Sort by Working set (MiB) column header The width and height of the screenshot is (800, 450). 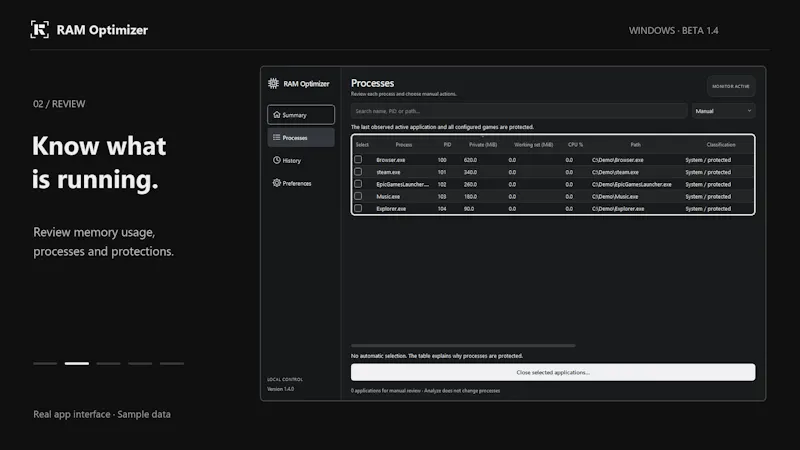[x=534, y=145]
